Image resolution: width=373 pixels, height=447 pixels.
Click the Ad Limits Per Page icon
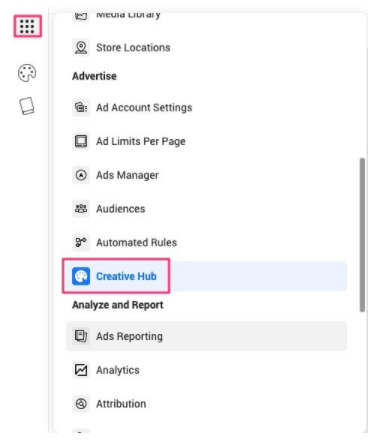pos(81,141)
